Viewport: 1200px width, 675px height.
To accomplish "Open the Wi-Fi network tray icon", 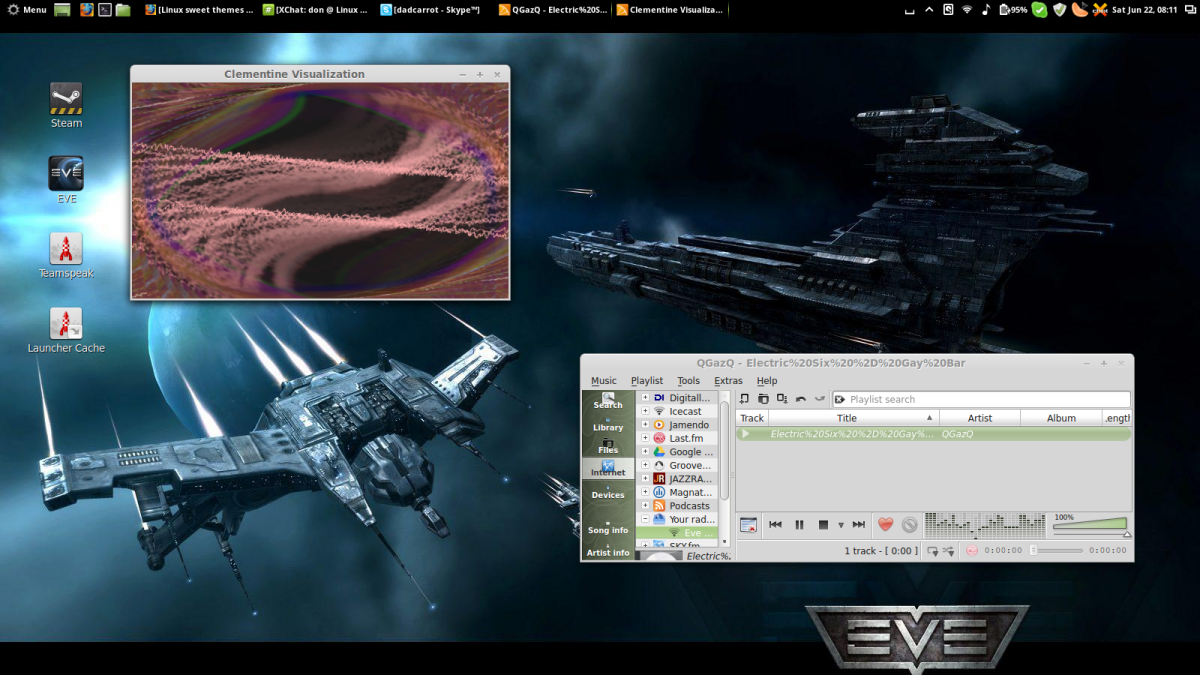I will (967, 9).
